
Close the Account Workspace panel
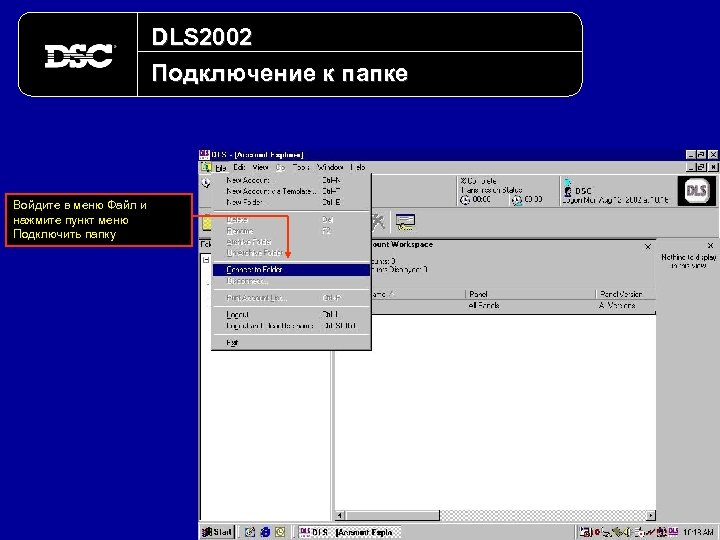(x=647, y=247)
